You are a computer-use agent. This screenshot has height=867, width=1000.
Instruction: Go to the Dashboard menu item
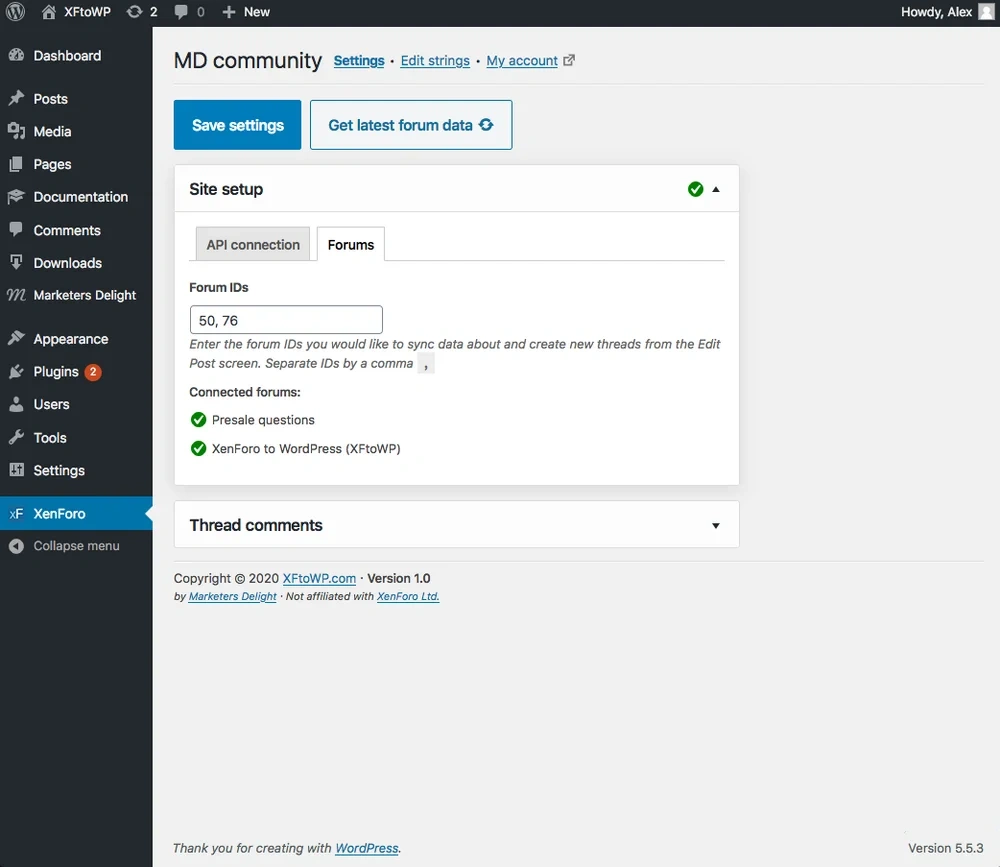coord(67,56)
